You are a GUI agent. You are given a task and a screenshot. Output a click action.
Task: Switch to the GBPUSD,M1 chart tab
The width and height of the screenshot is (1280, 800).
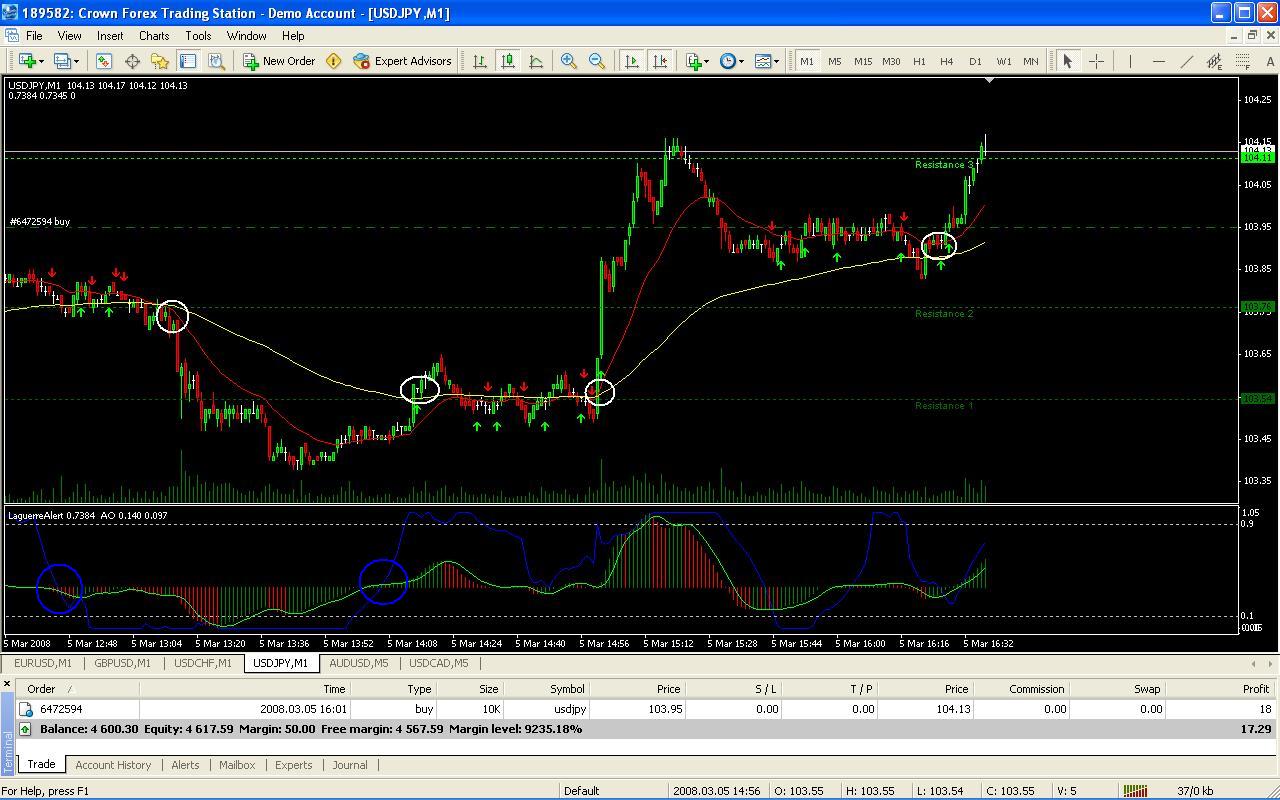[x=121, y=663]
